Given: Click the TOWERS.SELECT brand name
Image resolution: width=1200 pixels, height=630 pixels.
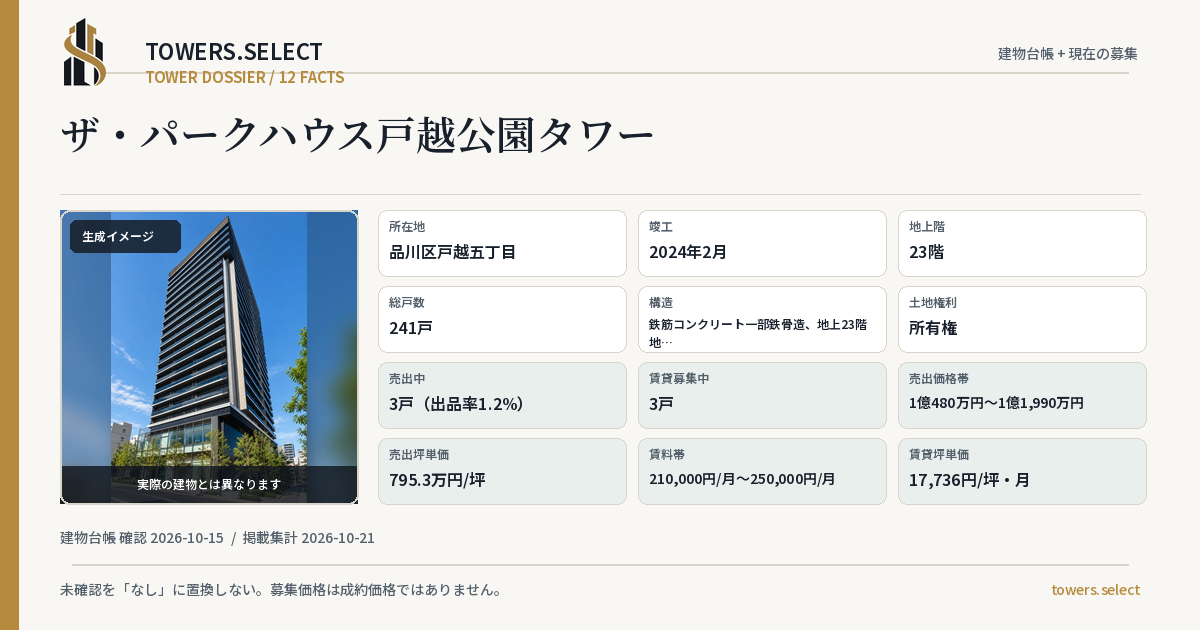Looking at the screenshot, I should pos(234,52).
